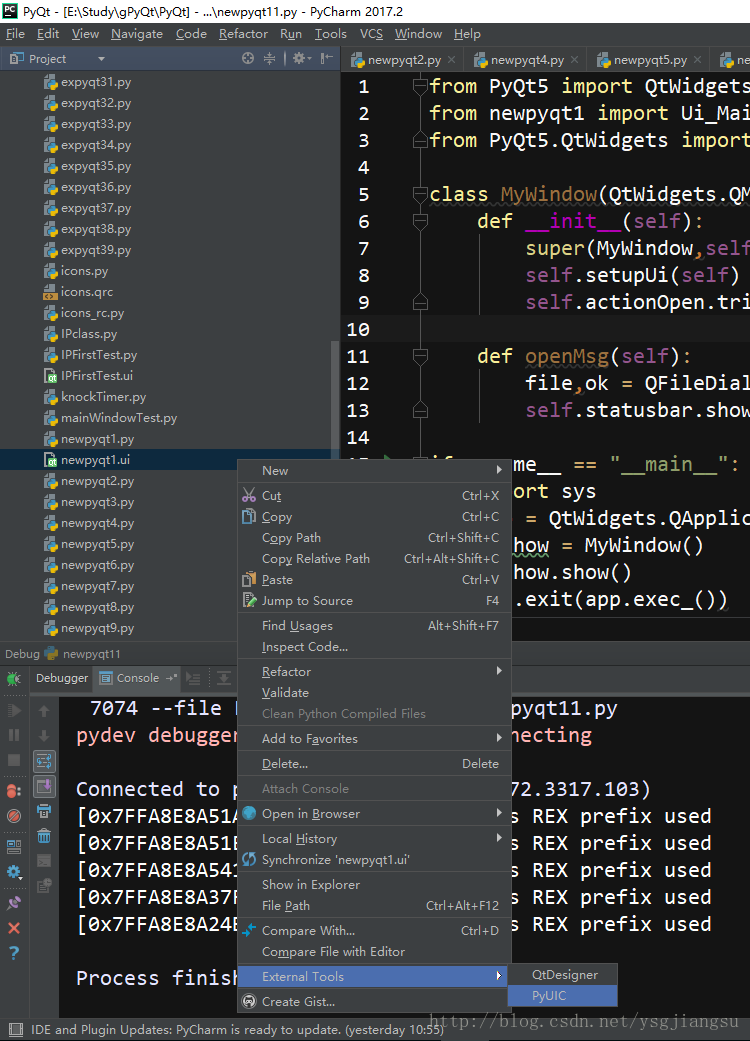Click the Browse Console History icon

44,886
